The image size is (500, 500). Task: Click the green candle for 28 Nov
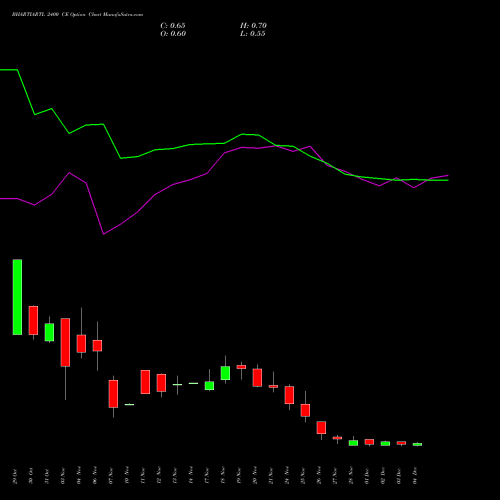(x=353, y=443)
